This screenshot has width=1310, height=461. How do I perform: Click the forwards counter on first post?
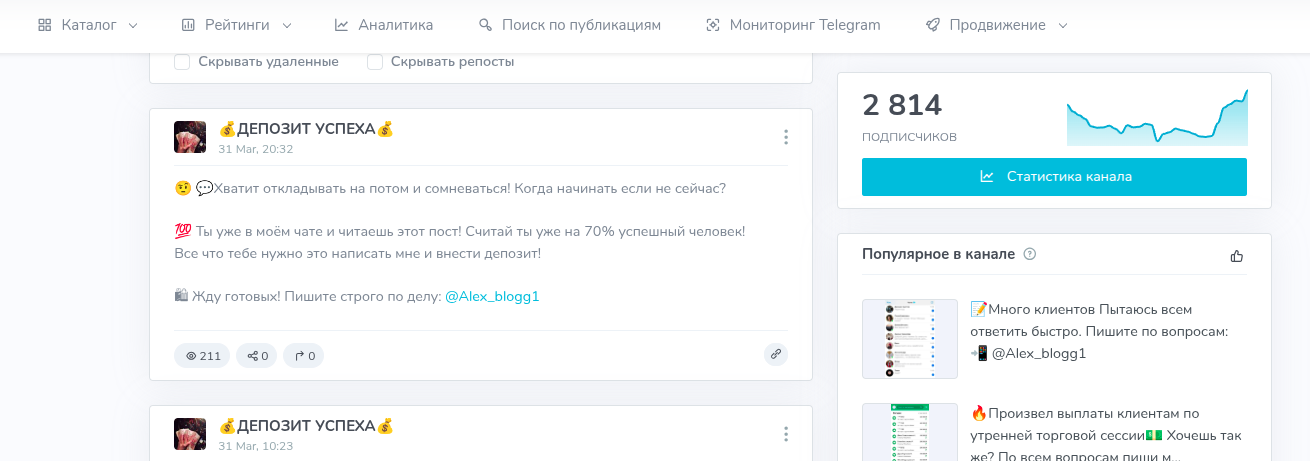point(304,356)
